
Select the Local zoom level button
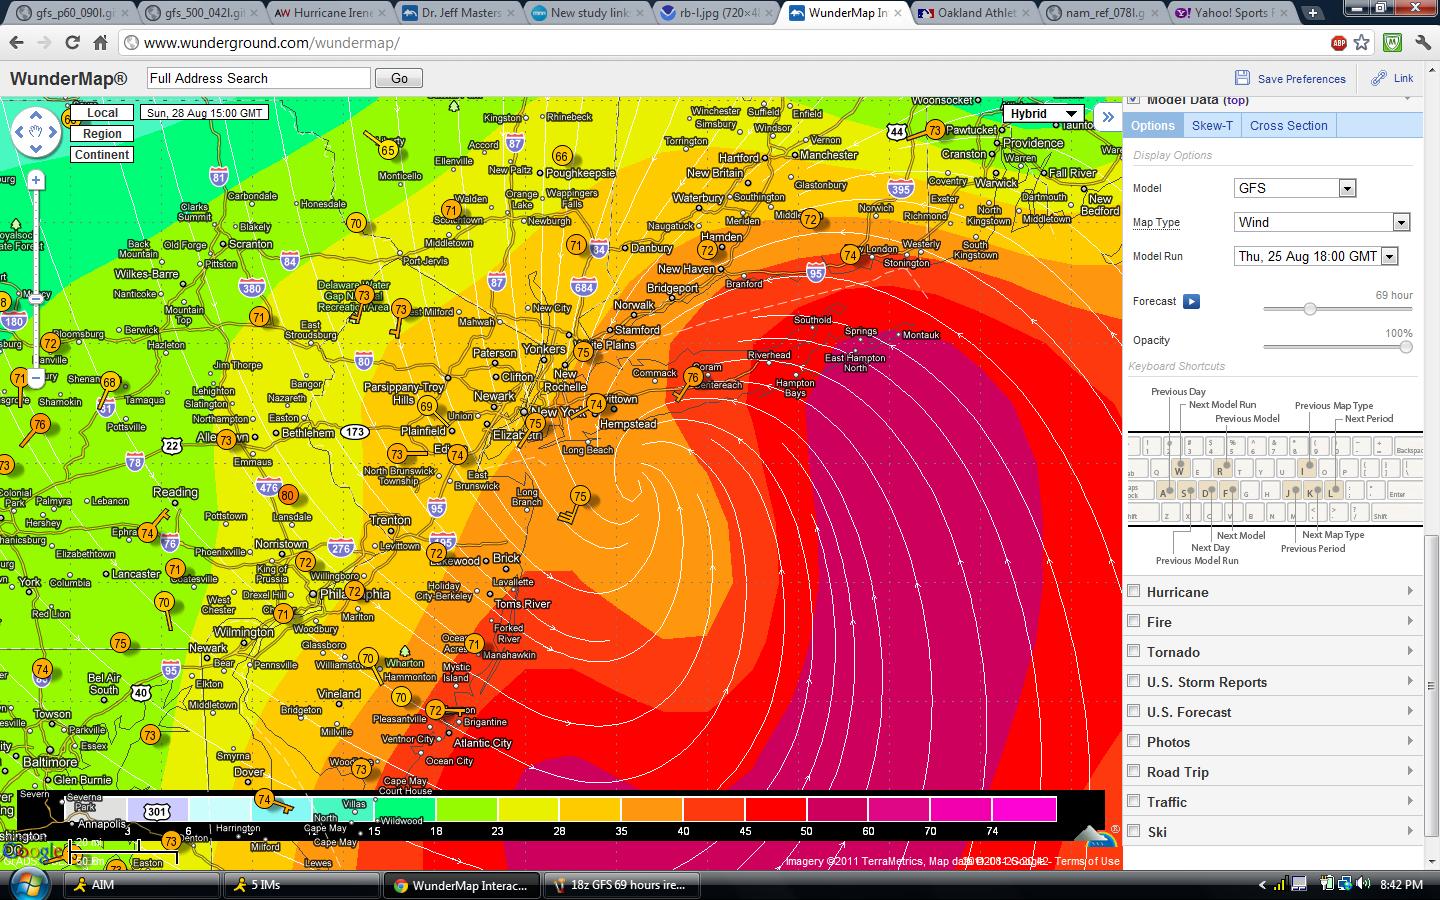point(102,113)
